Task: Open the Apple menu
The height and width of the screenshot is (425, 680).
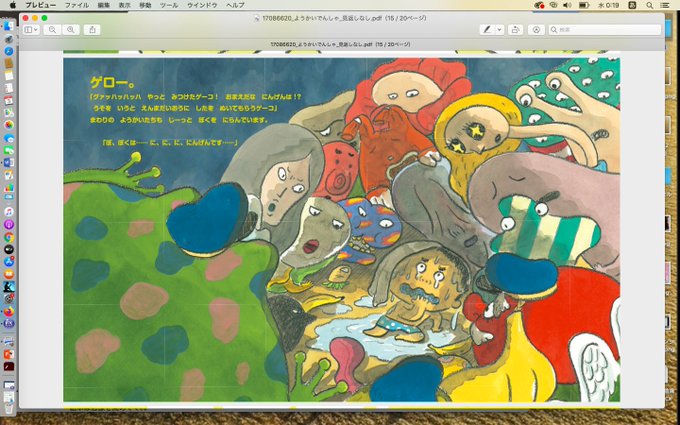Action: pyautogui.click(x=13, y=5)
